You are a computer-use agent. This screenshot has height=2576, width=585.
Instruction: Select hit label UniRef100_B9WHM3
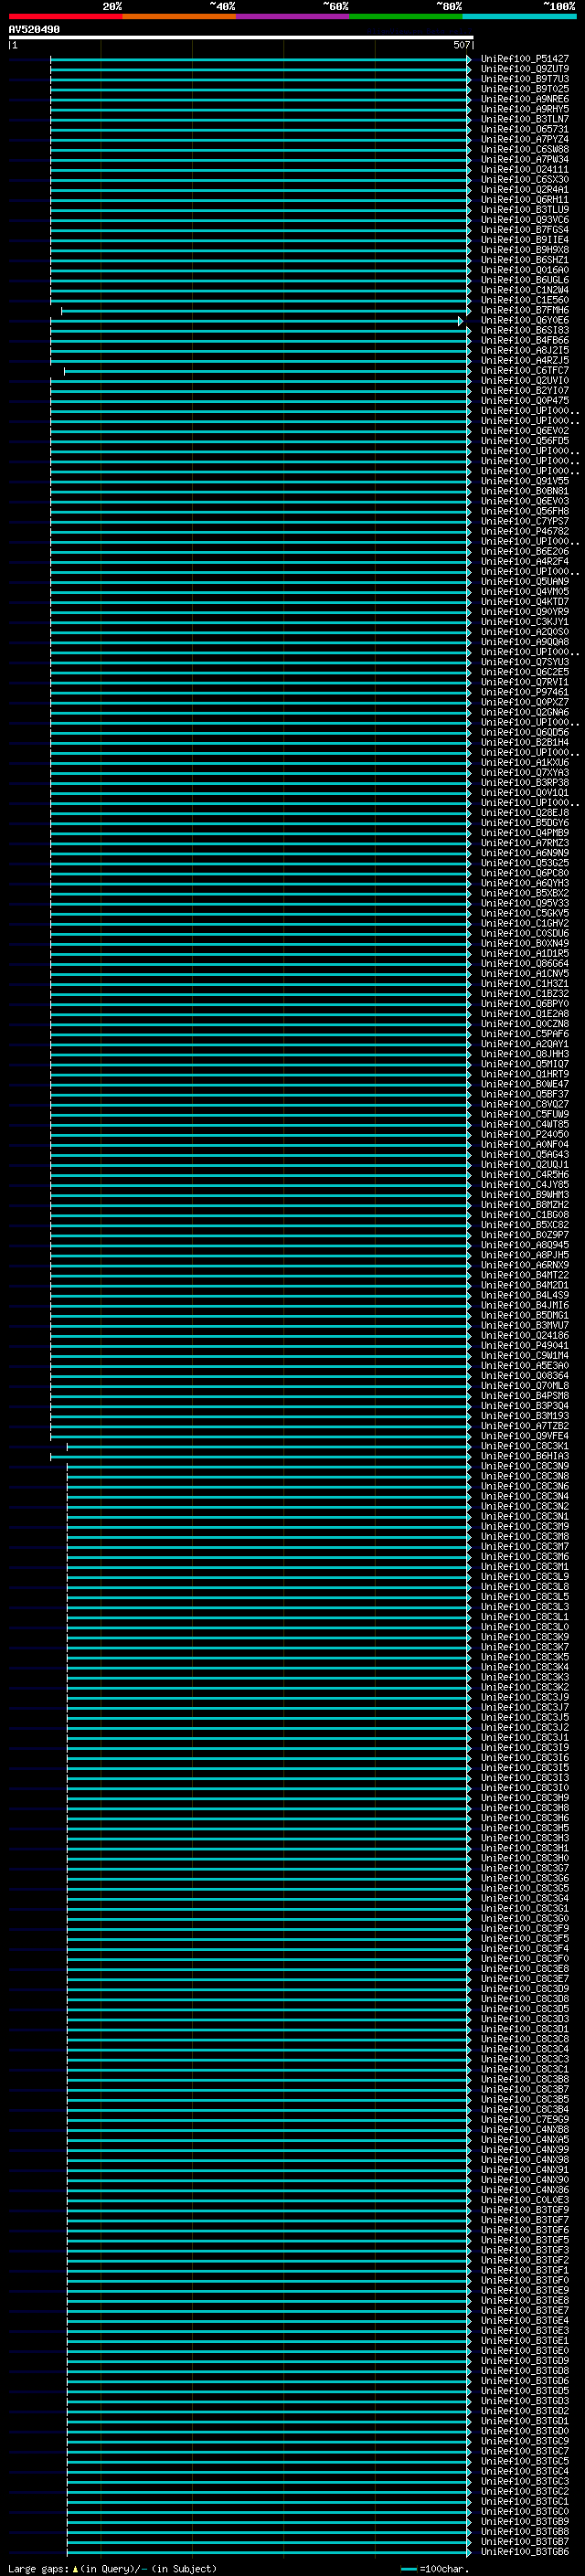coord(525,1195)
